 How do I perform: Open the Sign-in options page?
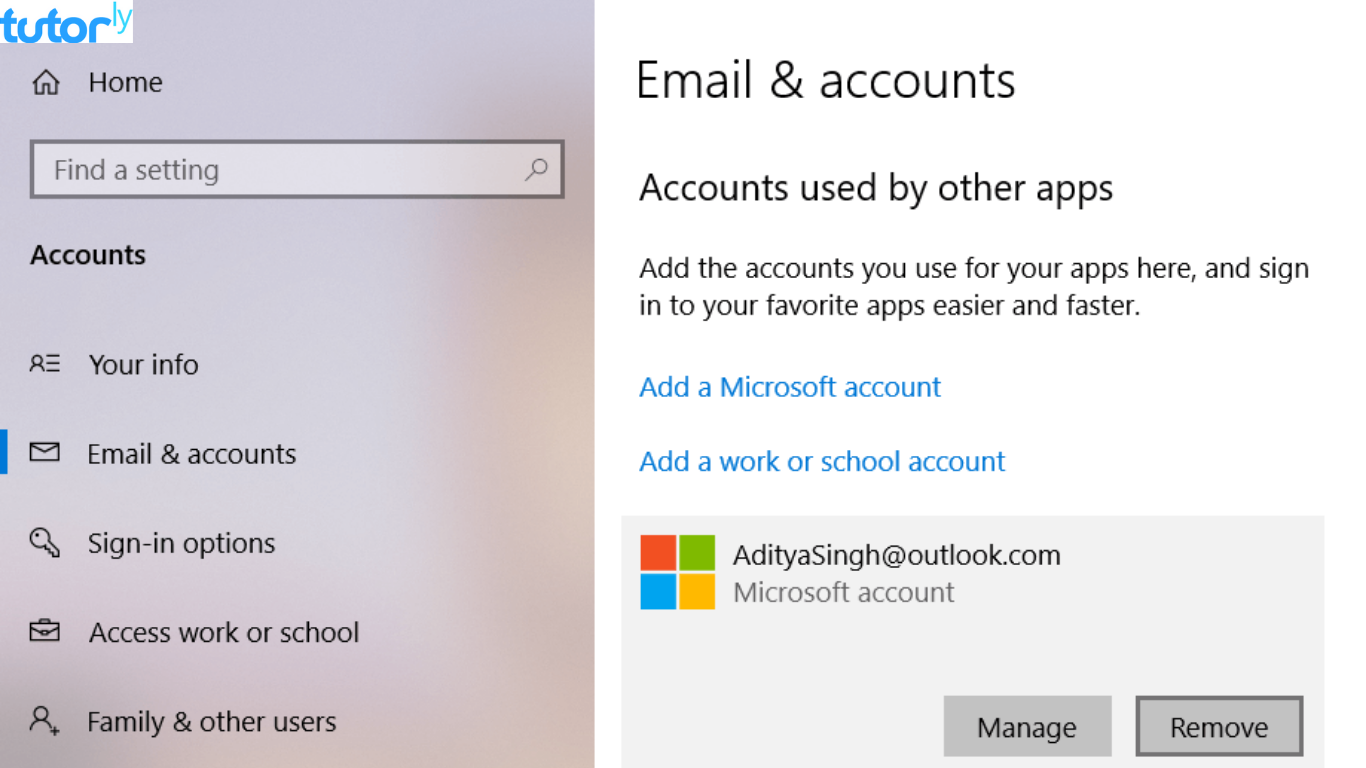(x=180, y=543)
